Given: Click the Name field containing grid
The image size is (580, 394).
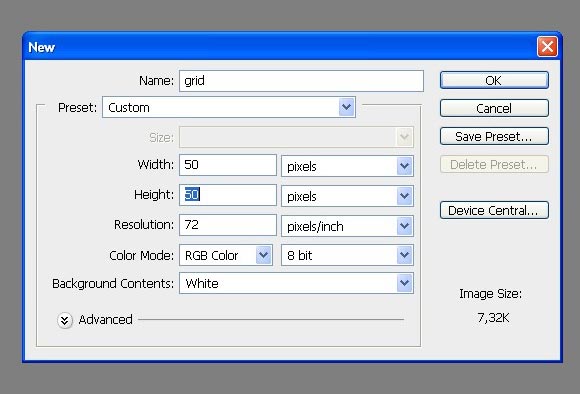Looking at the screenshot, I should tap(301, 81).
